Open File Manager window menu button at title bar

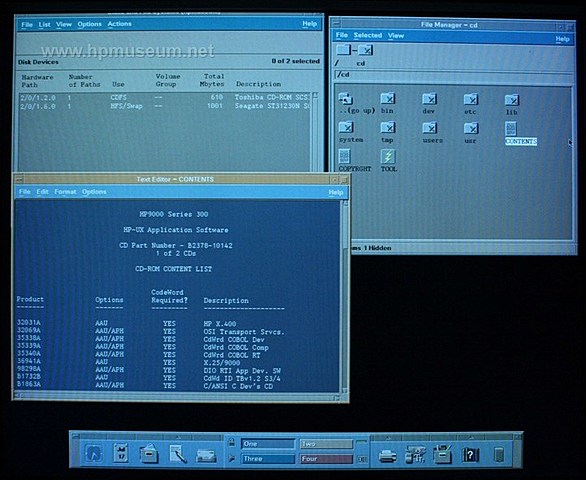[336, 24]
